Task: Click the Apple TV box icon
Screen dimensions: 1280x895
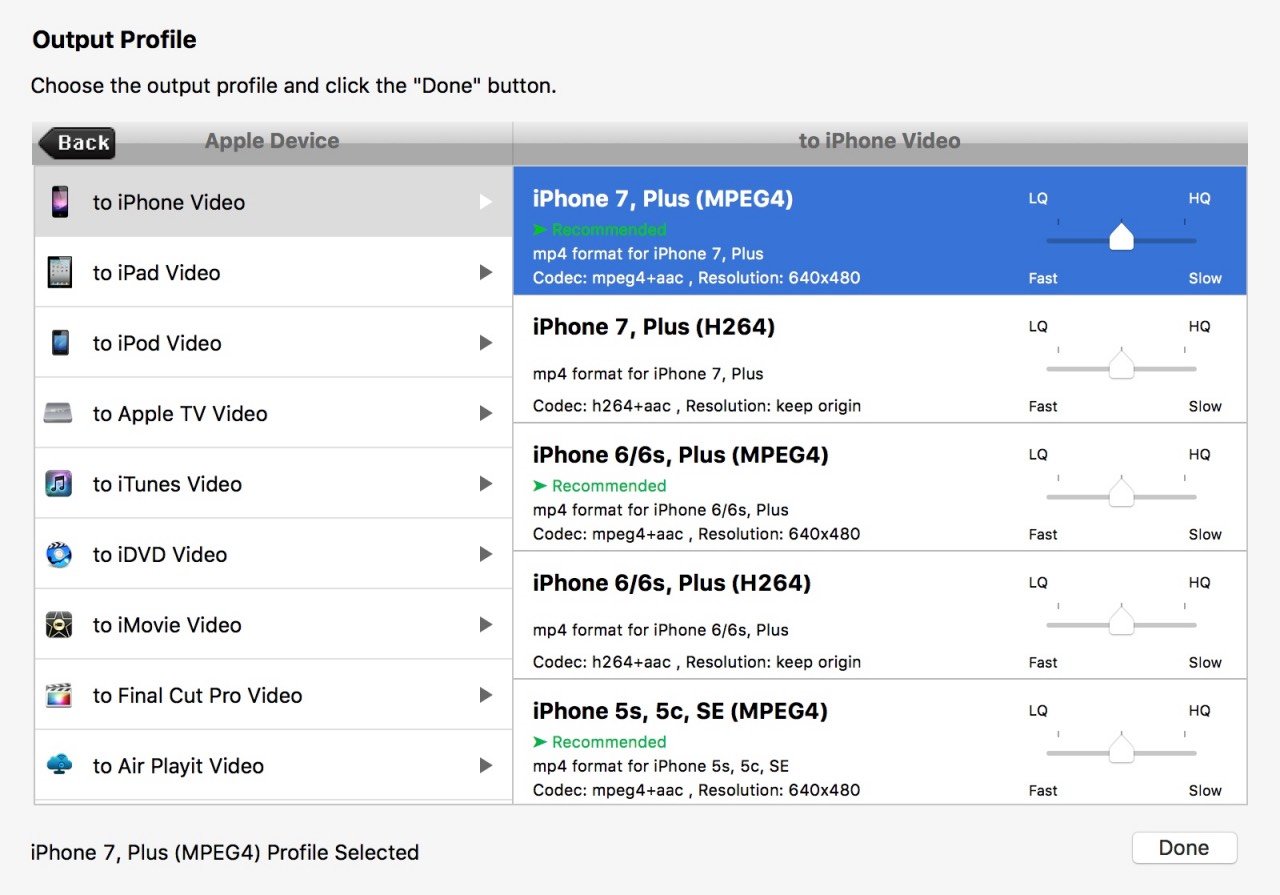Action: 59,413
